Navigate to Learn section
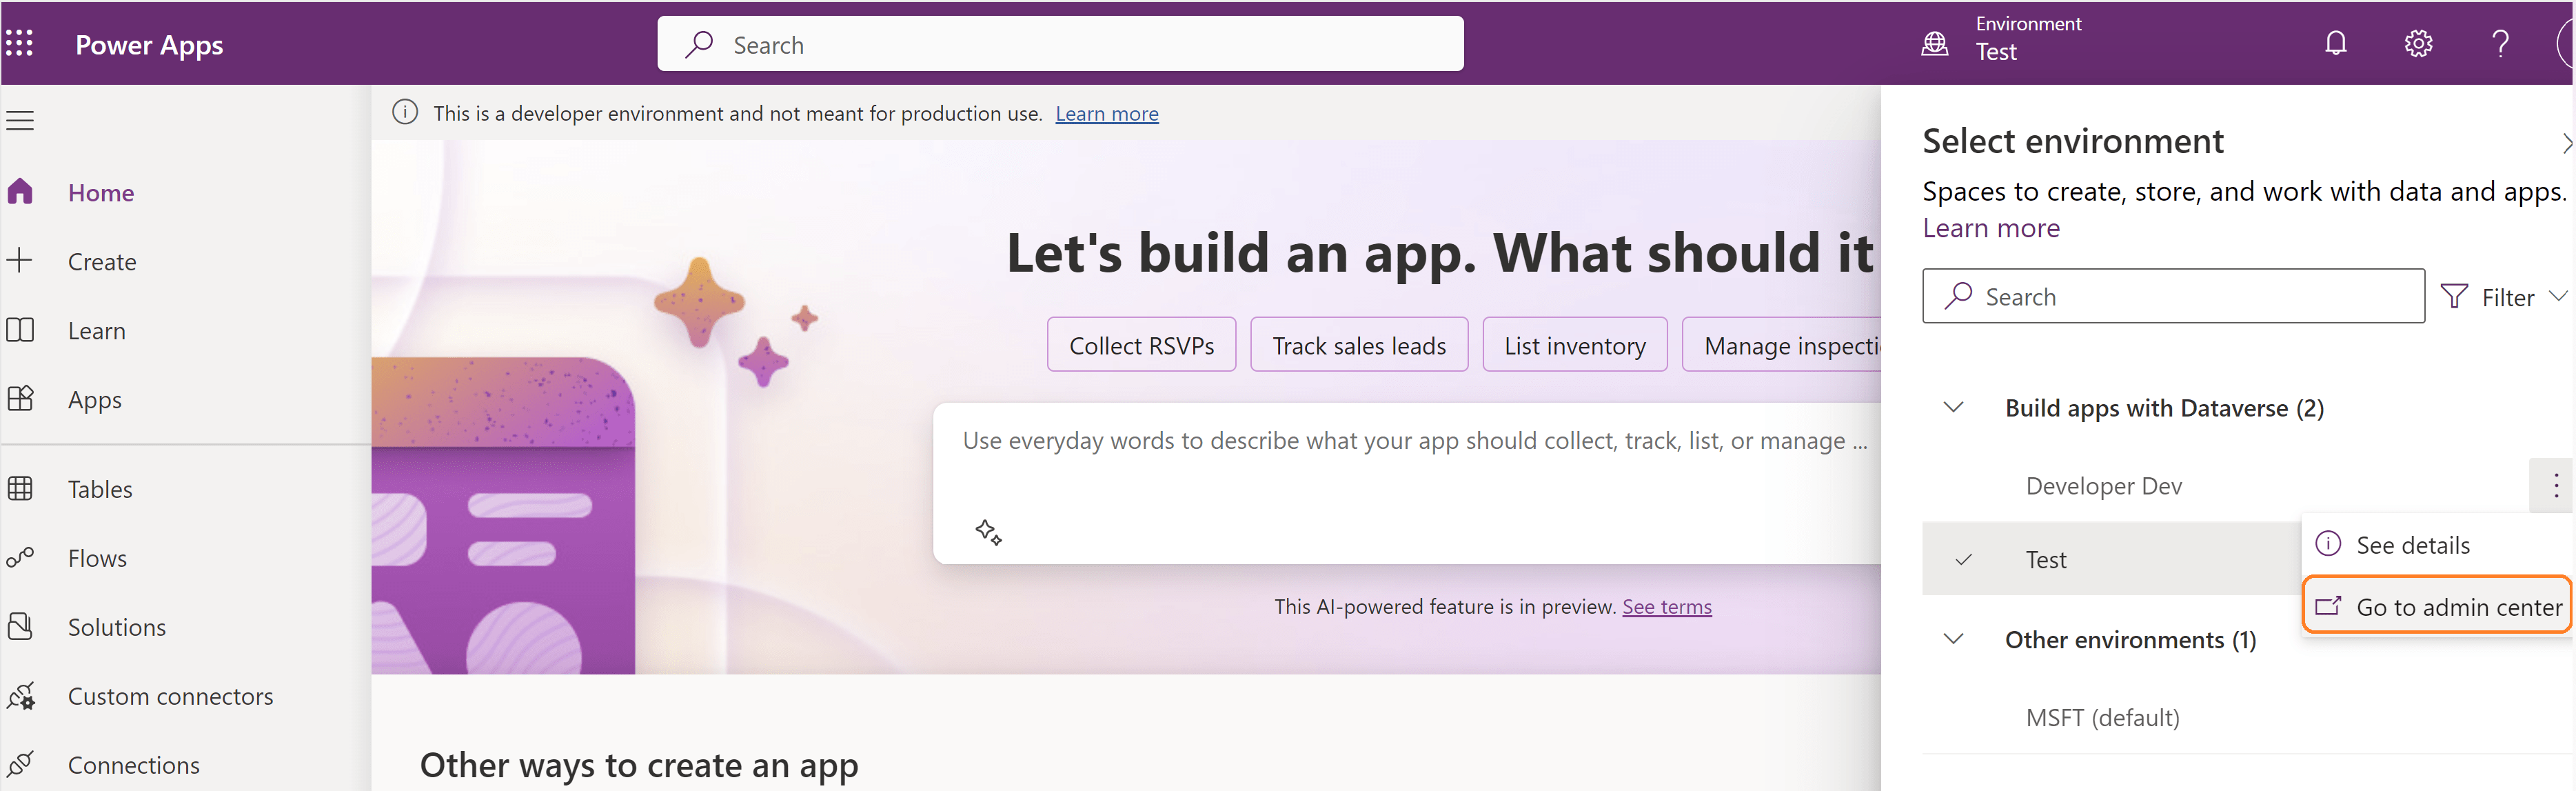The width and height of the screenshot is (2576, 791). coord(96,330)
